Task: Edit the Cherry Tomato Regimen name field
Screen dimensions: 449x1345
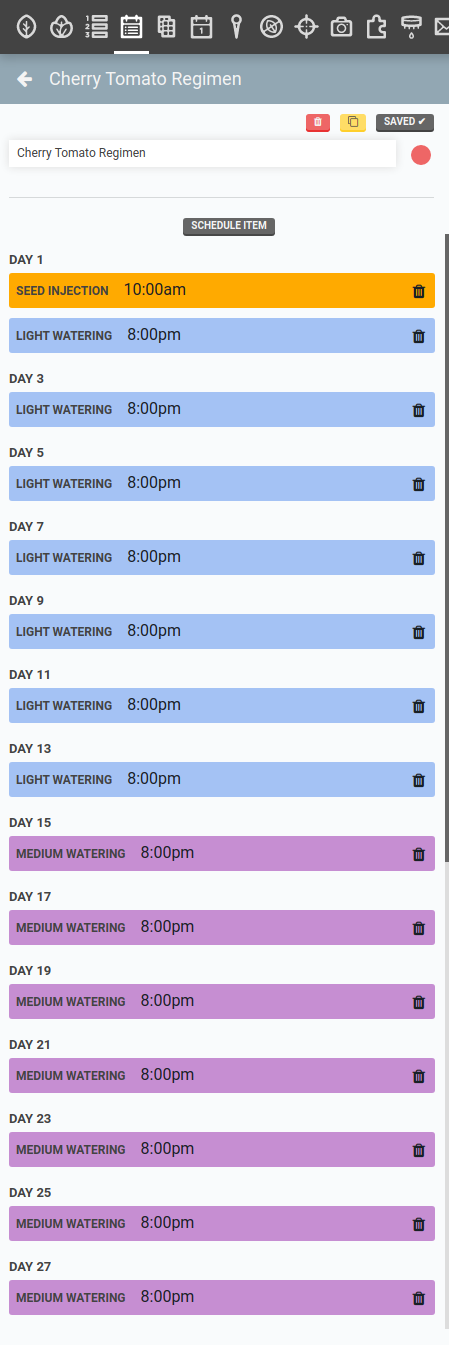Action: [203, 153]
